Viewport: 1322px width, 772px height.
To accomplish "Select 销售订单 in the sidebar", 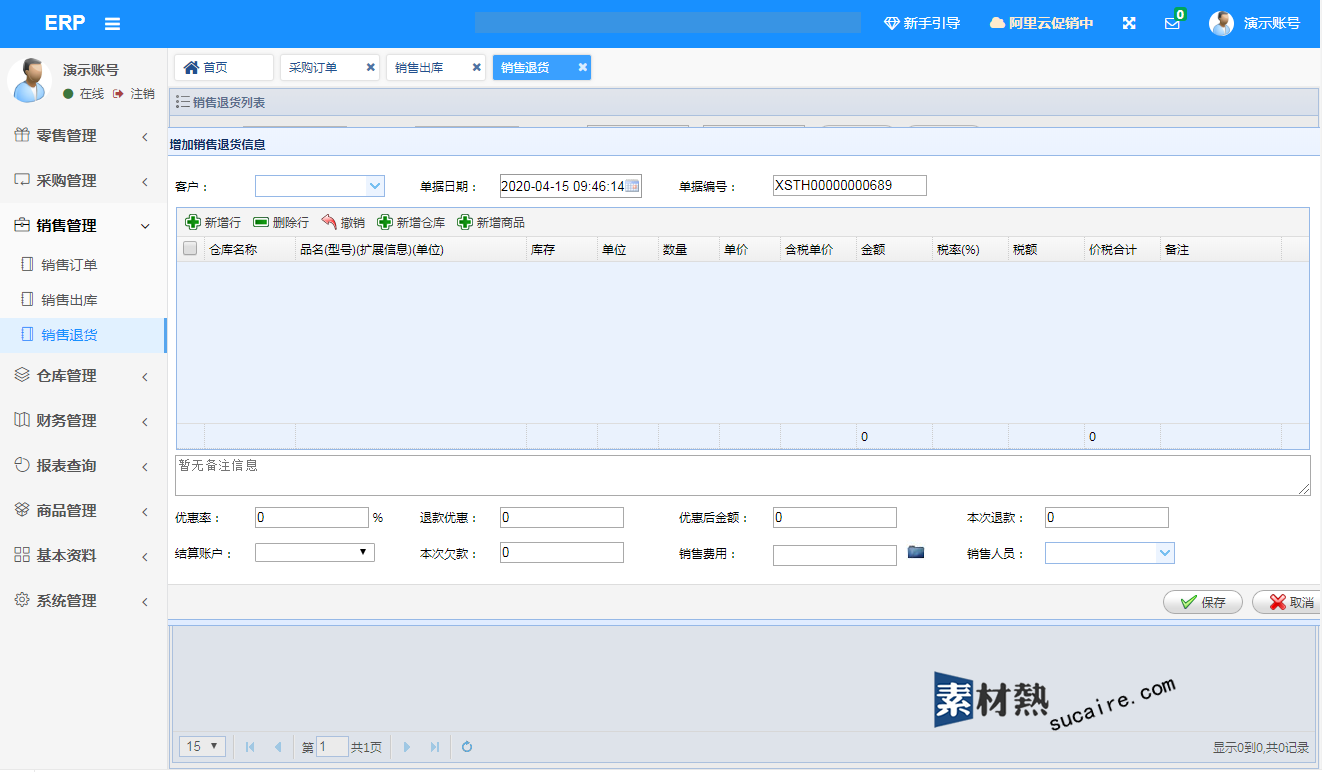I will coord(69,265).
